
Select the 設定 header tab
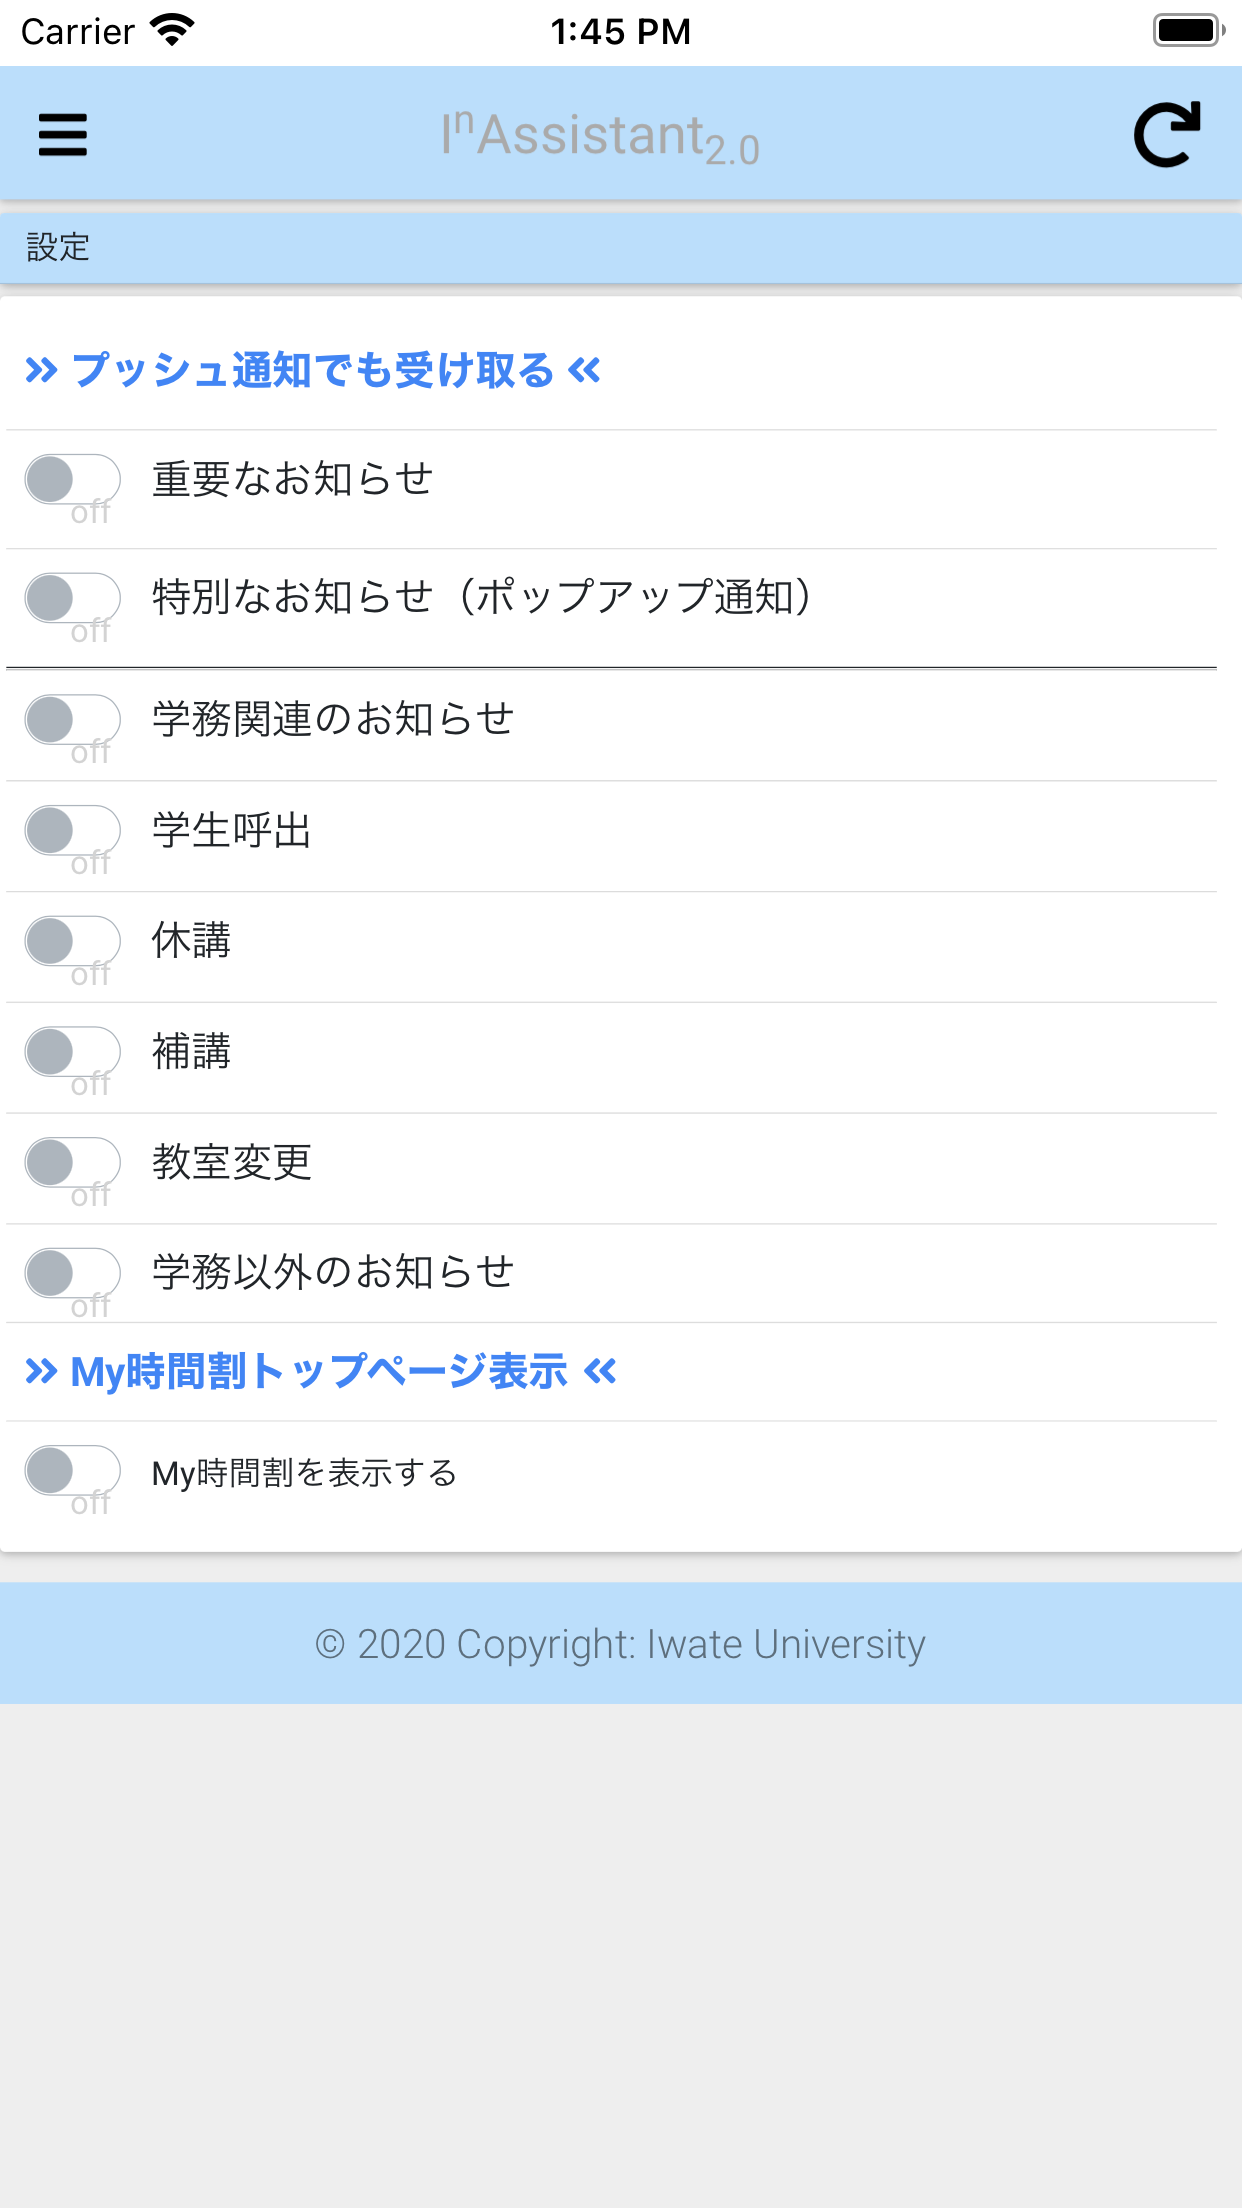pyautogui.click(x=58, y=247)
